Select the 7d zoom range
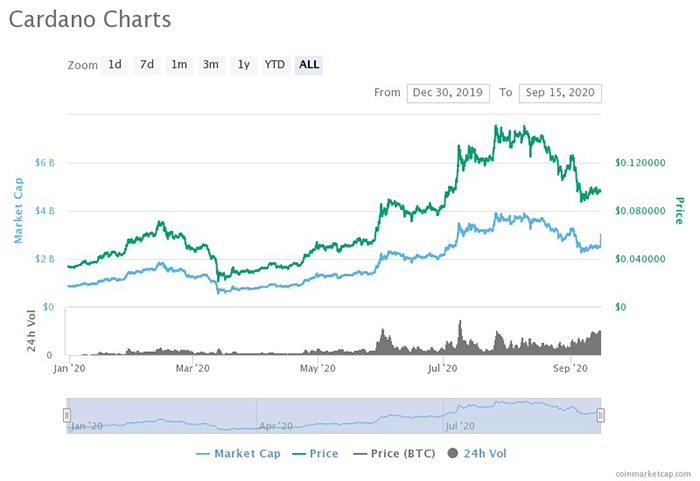Screen dimensions: 700x481 pos(147,65)
